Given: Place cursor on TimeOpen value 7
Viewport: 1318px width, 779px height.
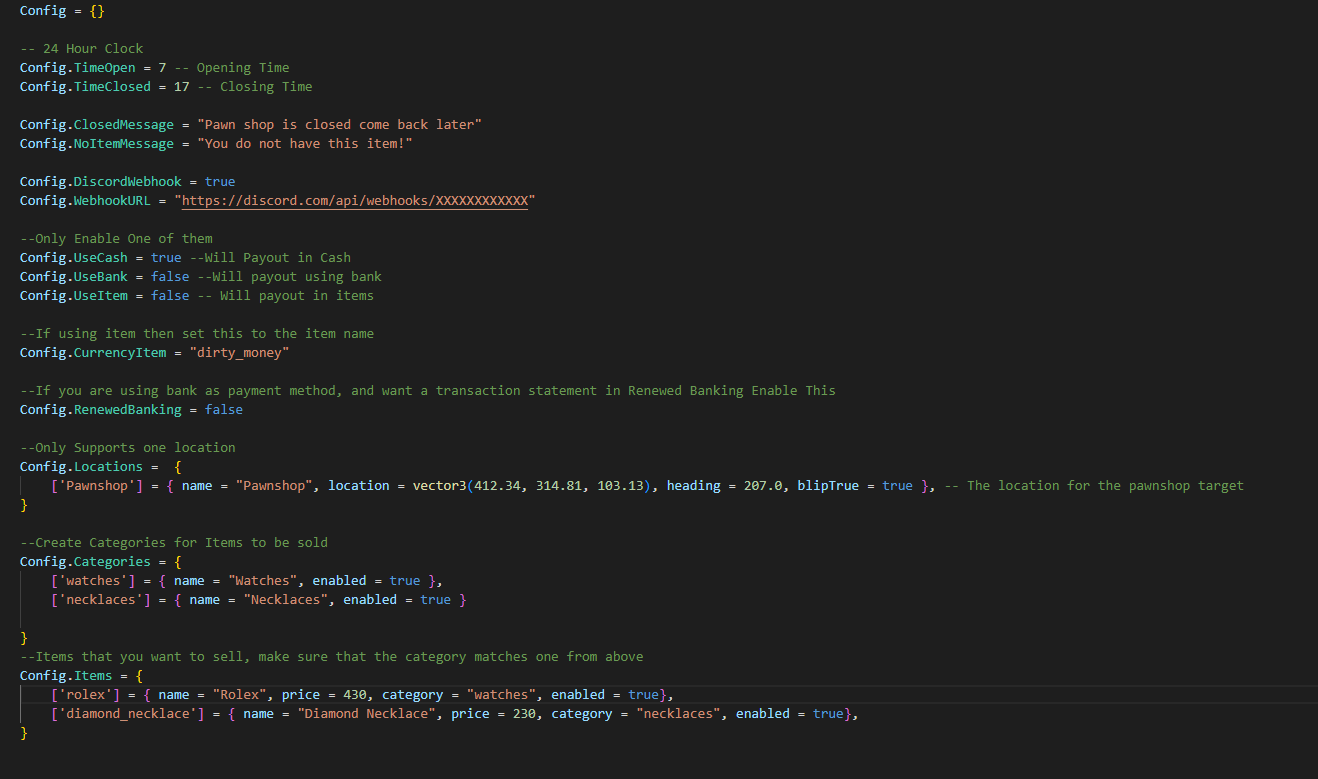Looking at the screenshot, I should click(x=162, y=68).
